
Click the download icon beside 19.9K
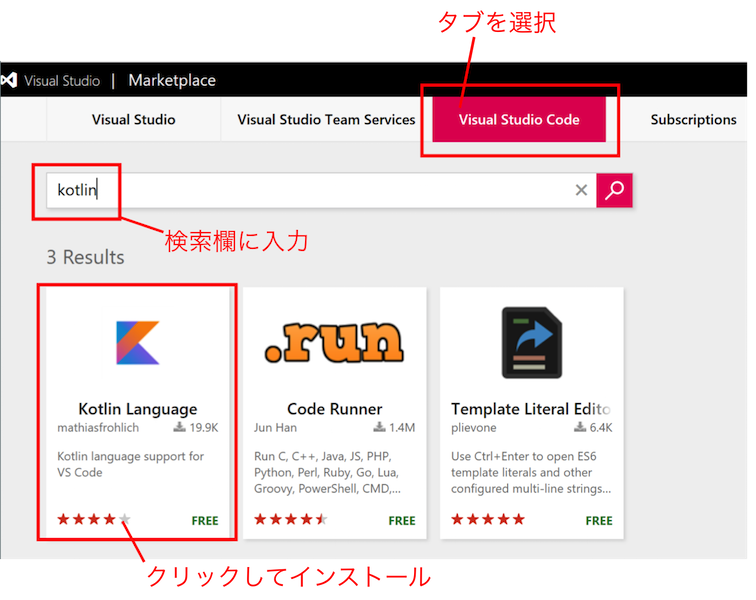pyautogui.click(x=179, y=427)
